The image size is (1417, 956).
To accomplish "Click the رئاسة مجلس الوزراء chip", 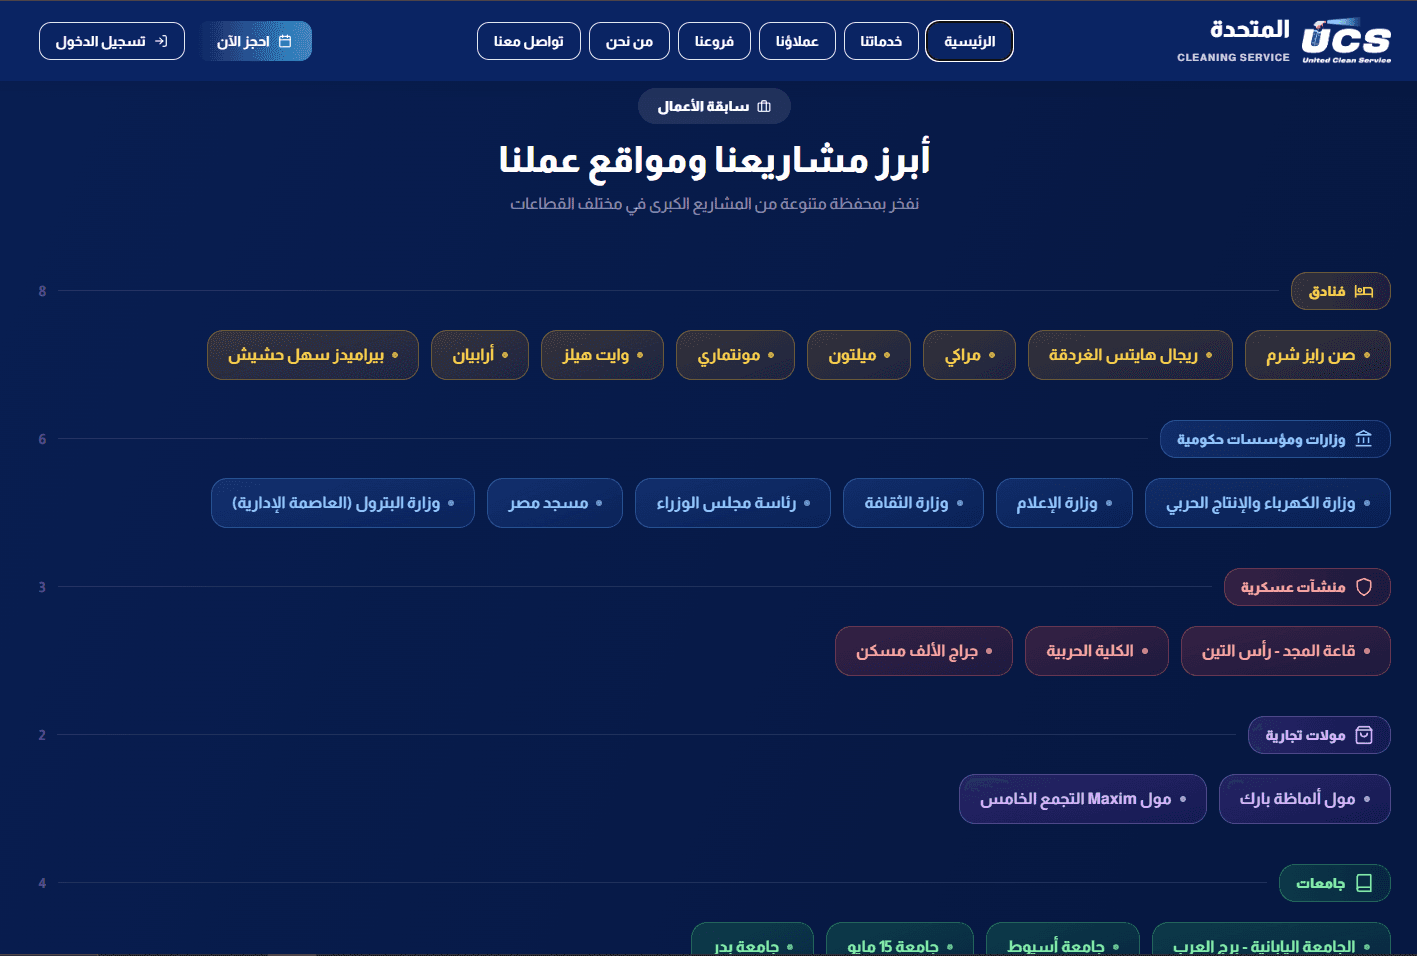I will (x=733, y=503).
